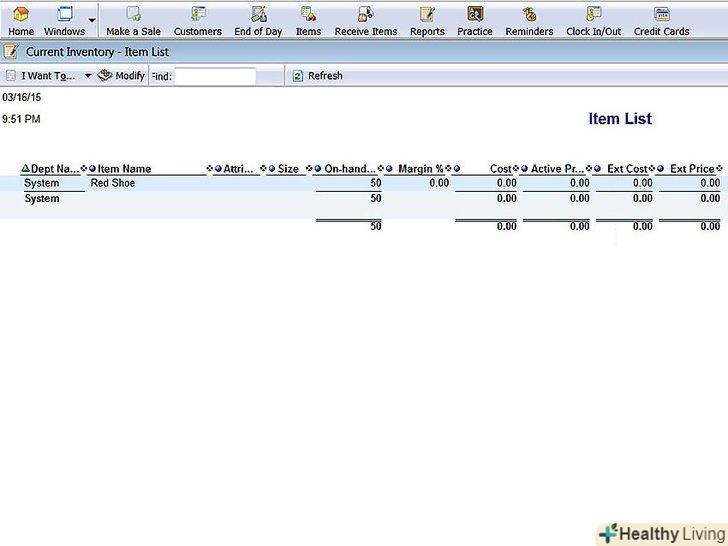This screenshot has height=546, width=728.
Task: Click the Modify button
Action: (x=122, y=75)
